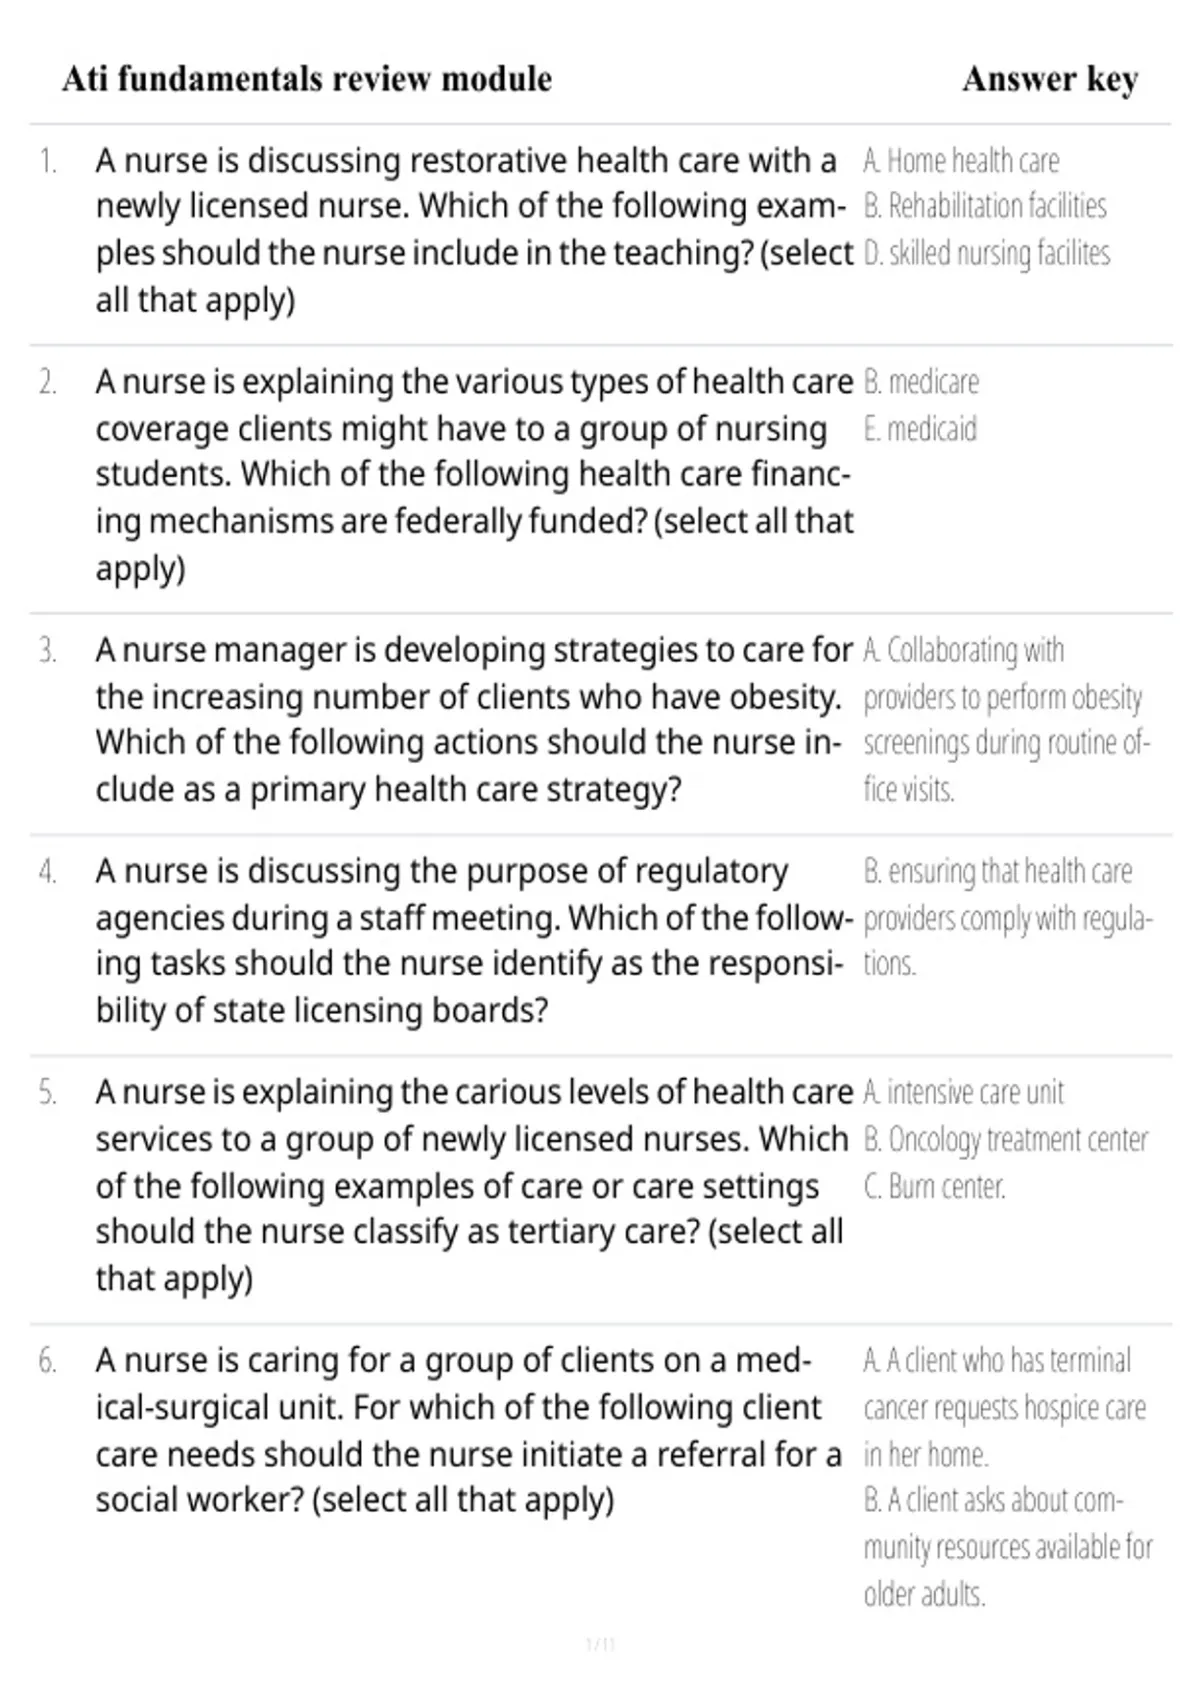The width and height of the screenshot is (1200, 1700).
Task: Select question 4 about state licensing boards
Action: coord(475,941)
